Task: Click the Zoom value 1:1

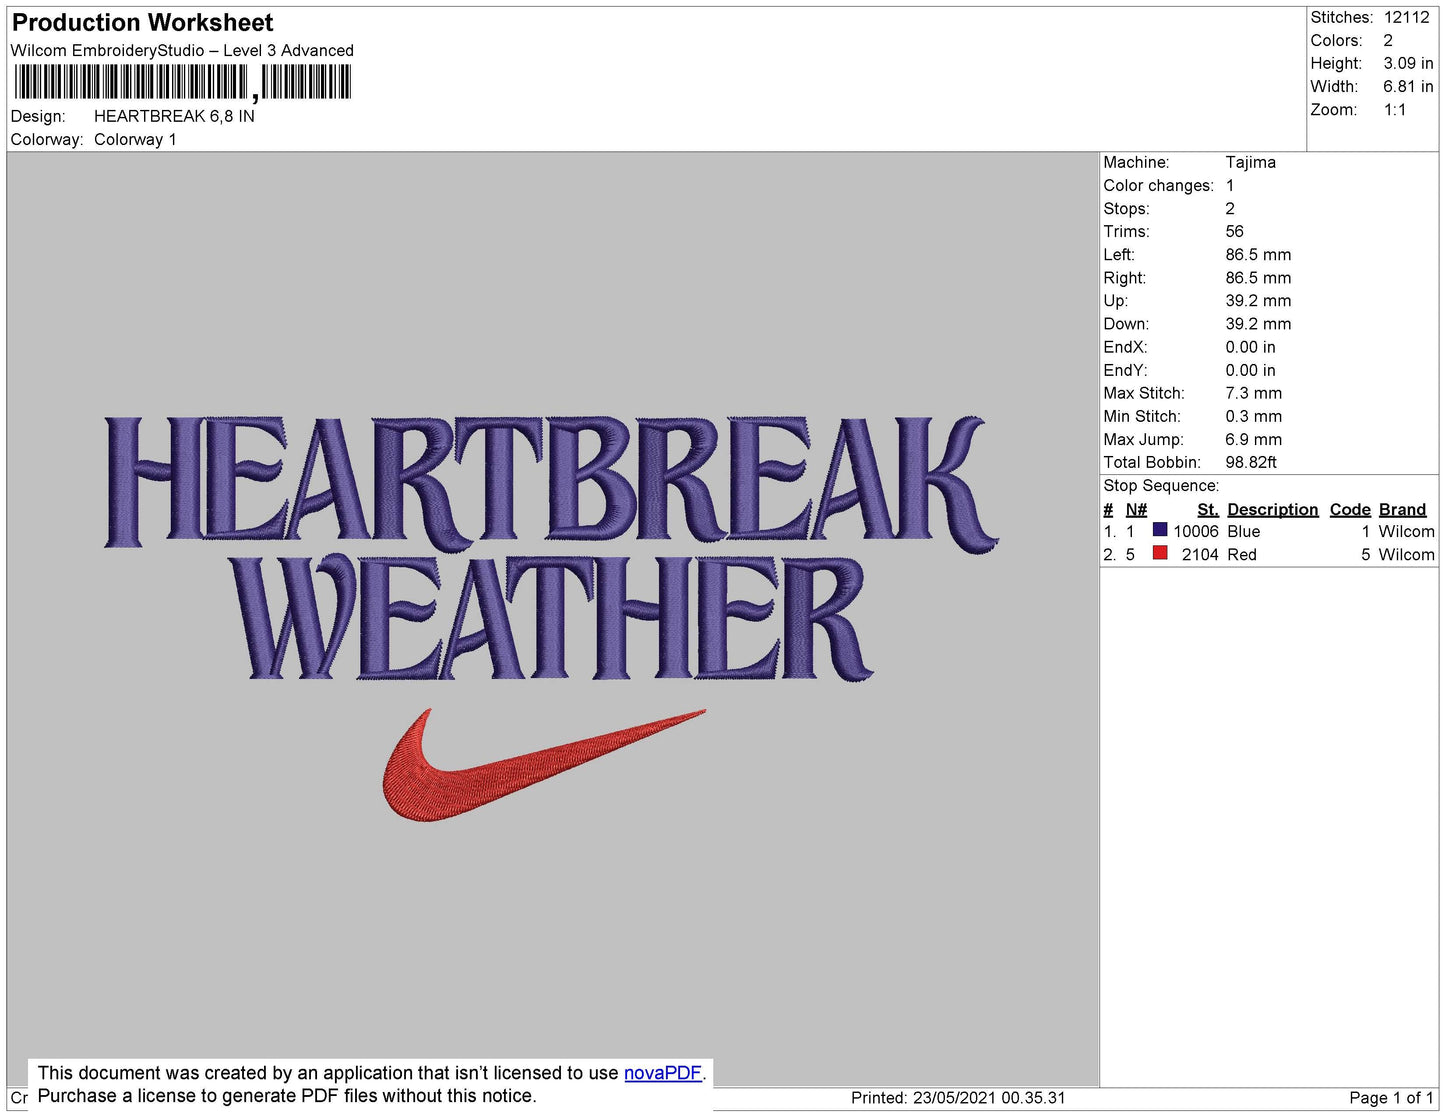Action: (1395, 110)
